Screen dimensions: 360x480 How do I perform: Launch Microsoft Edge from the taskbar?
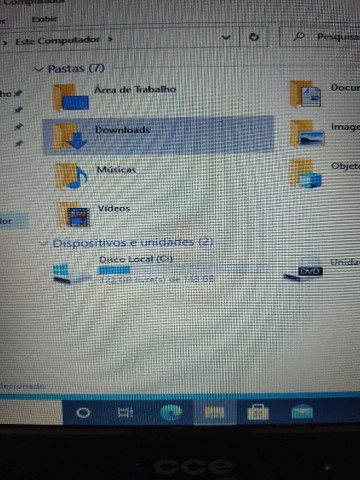click(171, 412)
